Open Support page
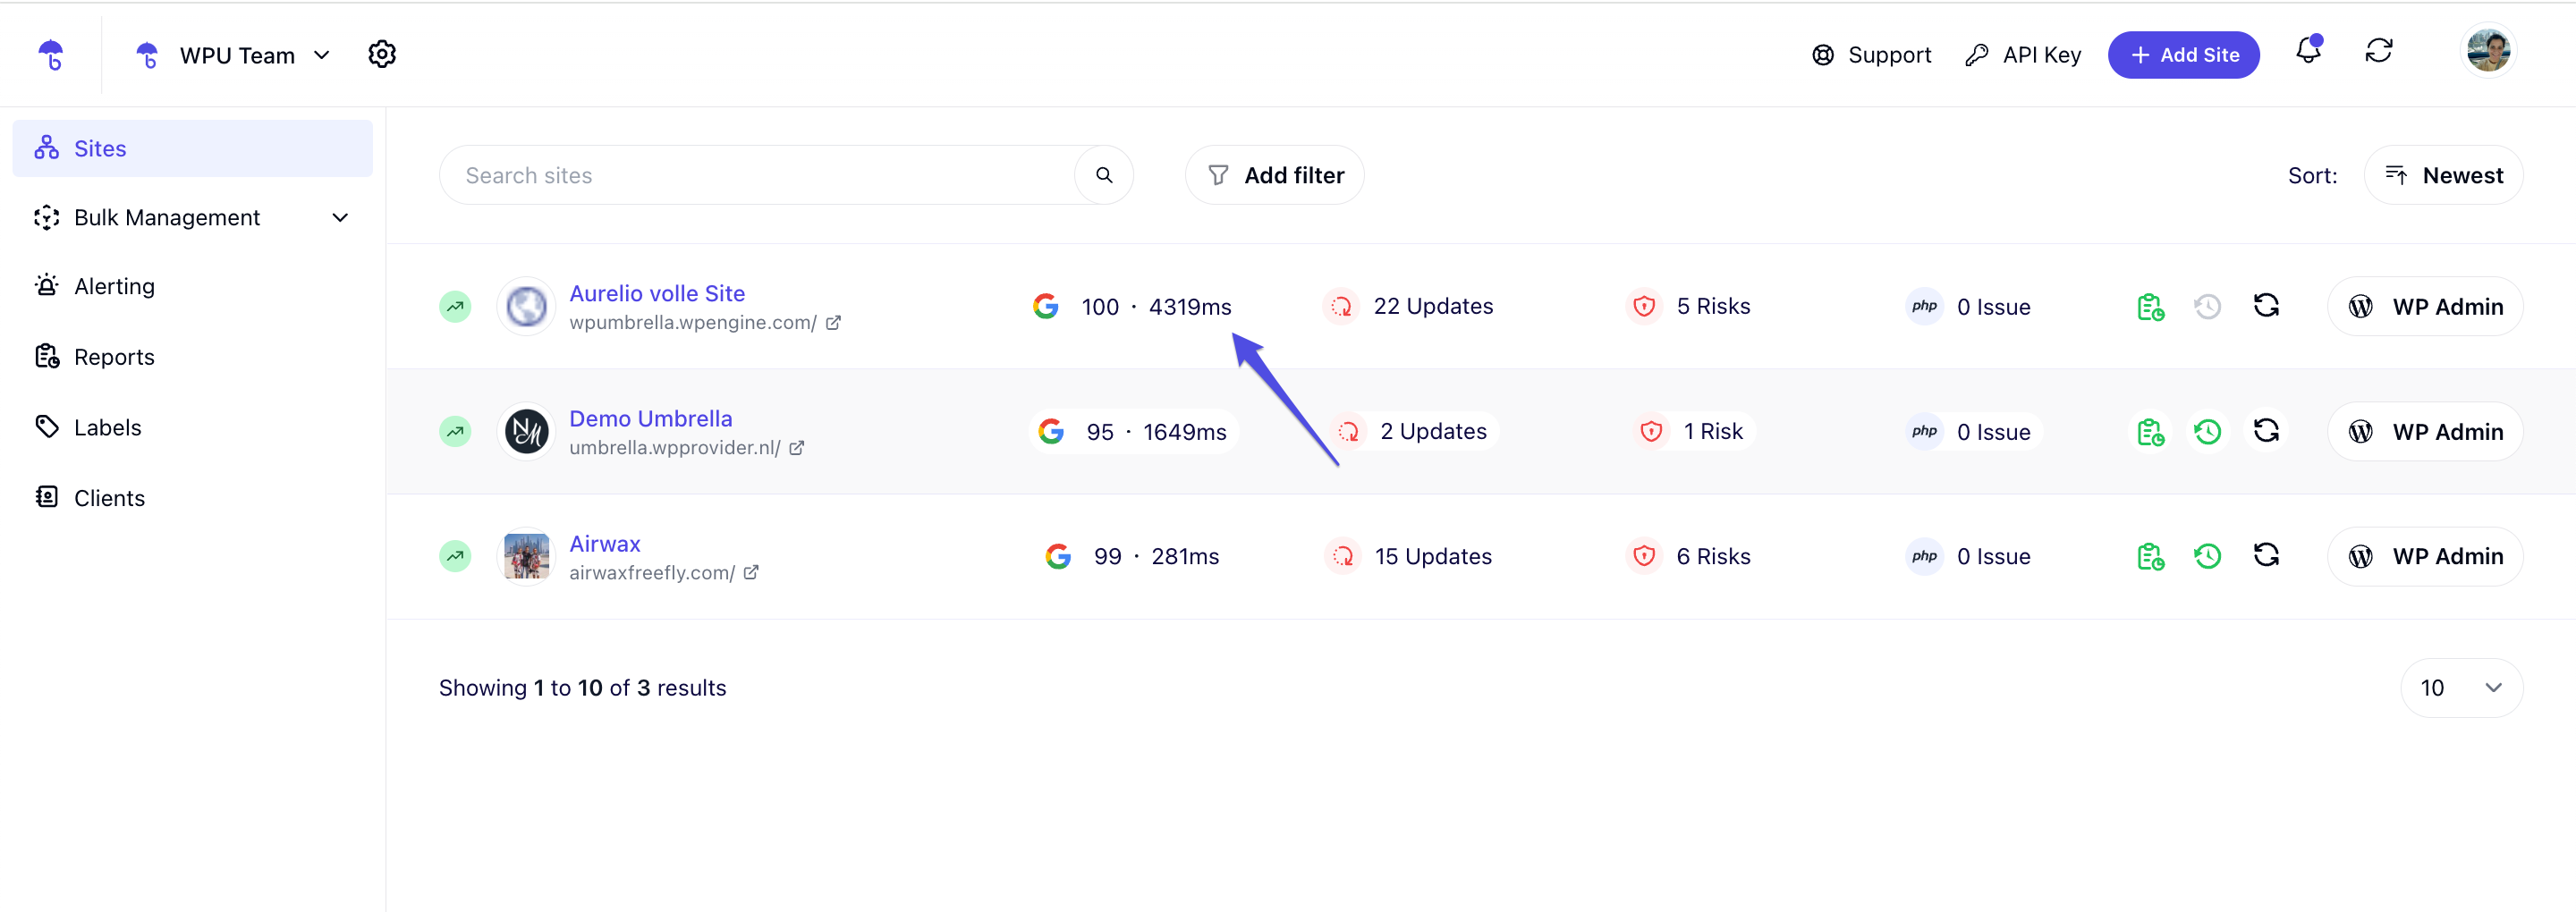This screenshot has width=2576, height=912. tap(1871, 55)
